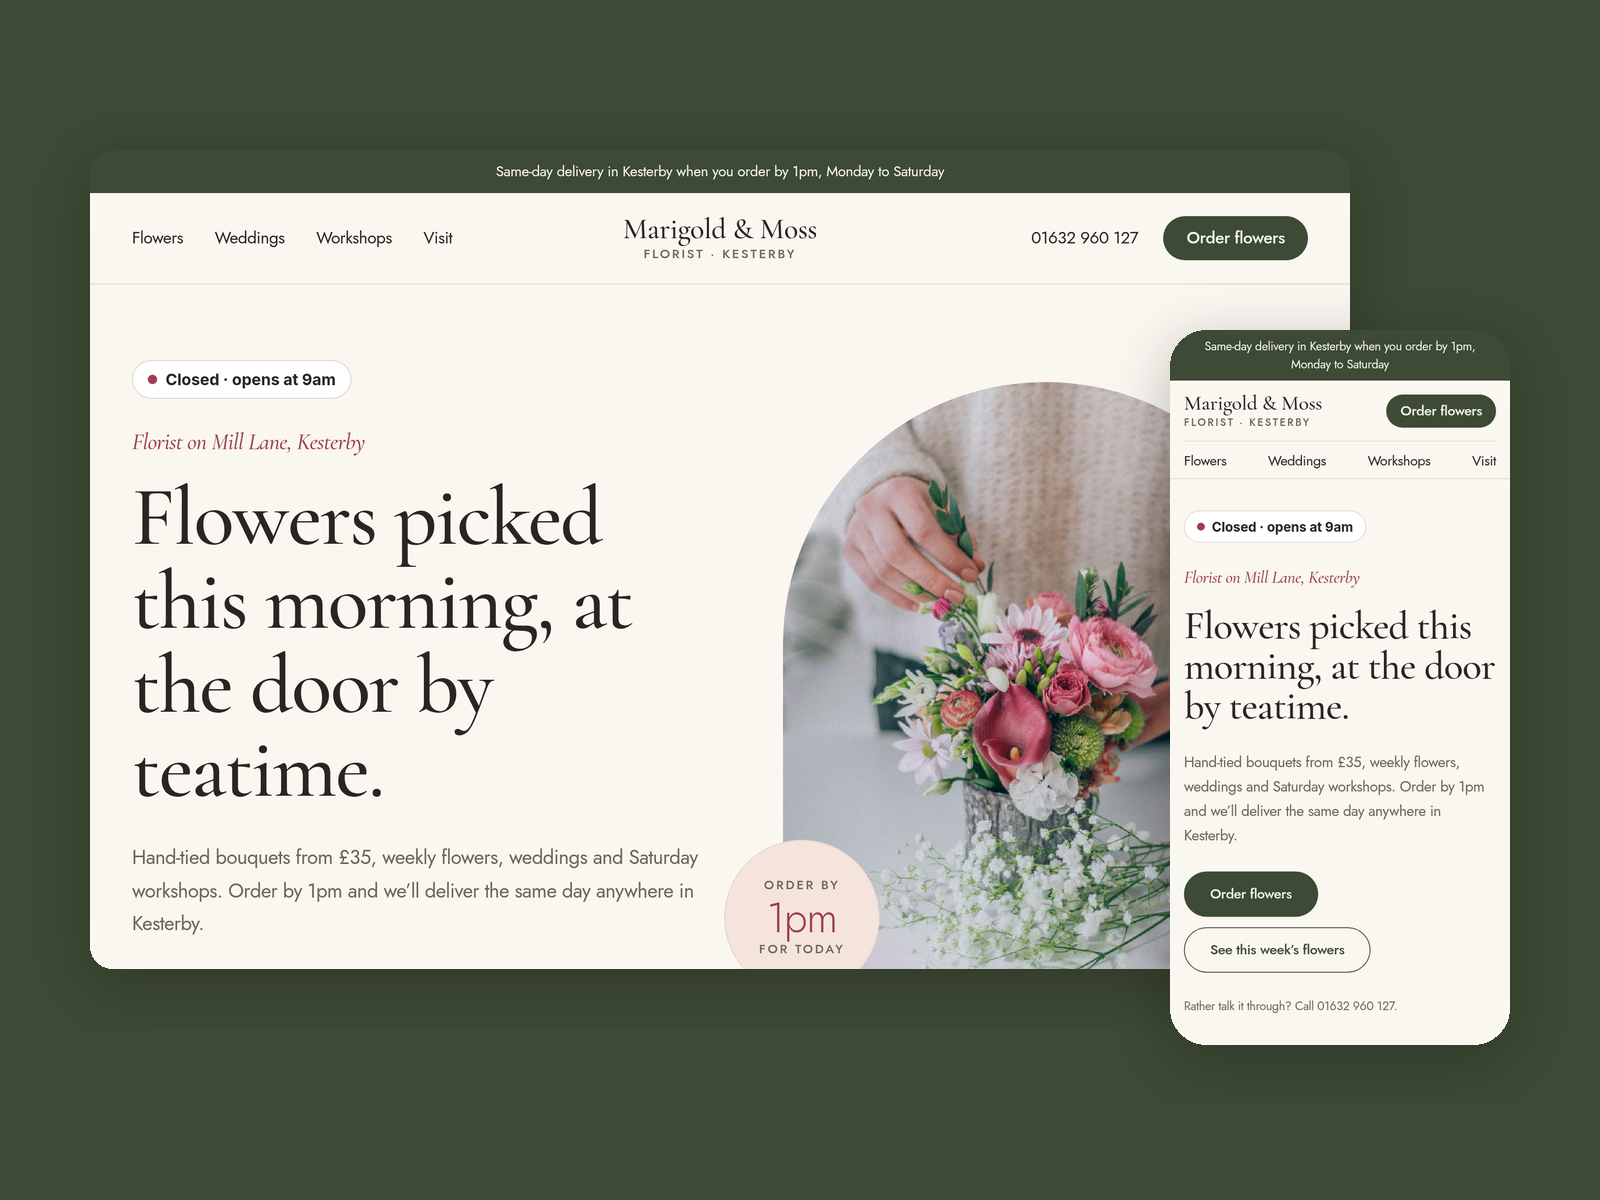This screenshot has width=1600, height=1200.
Task: Click the desktop 'Florist on Mill Lane, Kesterby' tagline
Action: click(248, 442)
